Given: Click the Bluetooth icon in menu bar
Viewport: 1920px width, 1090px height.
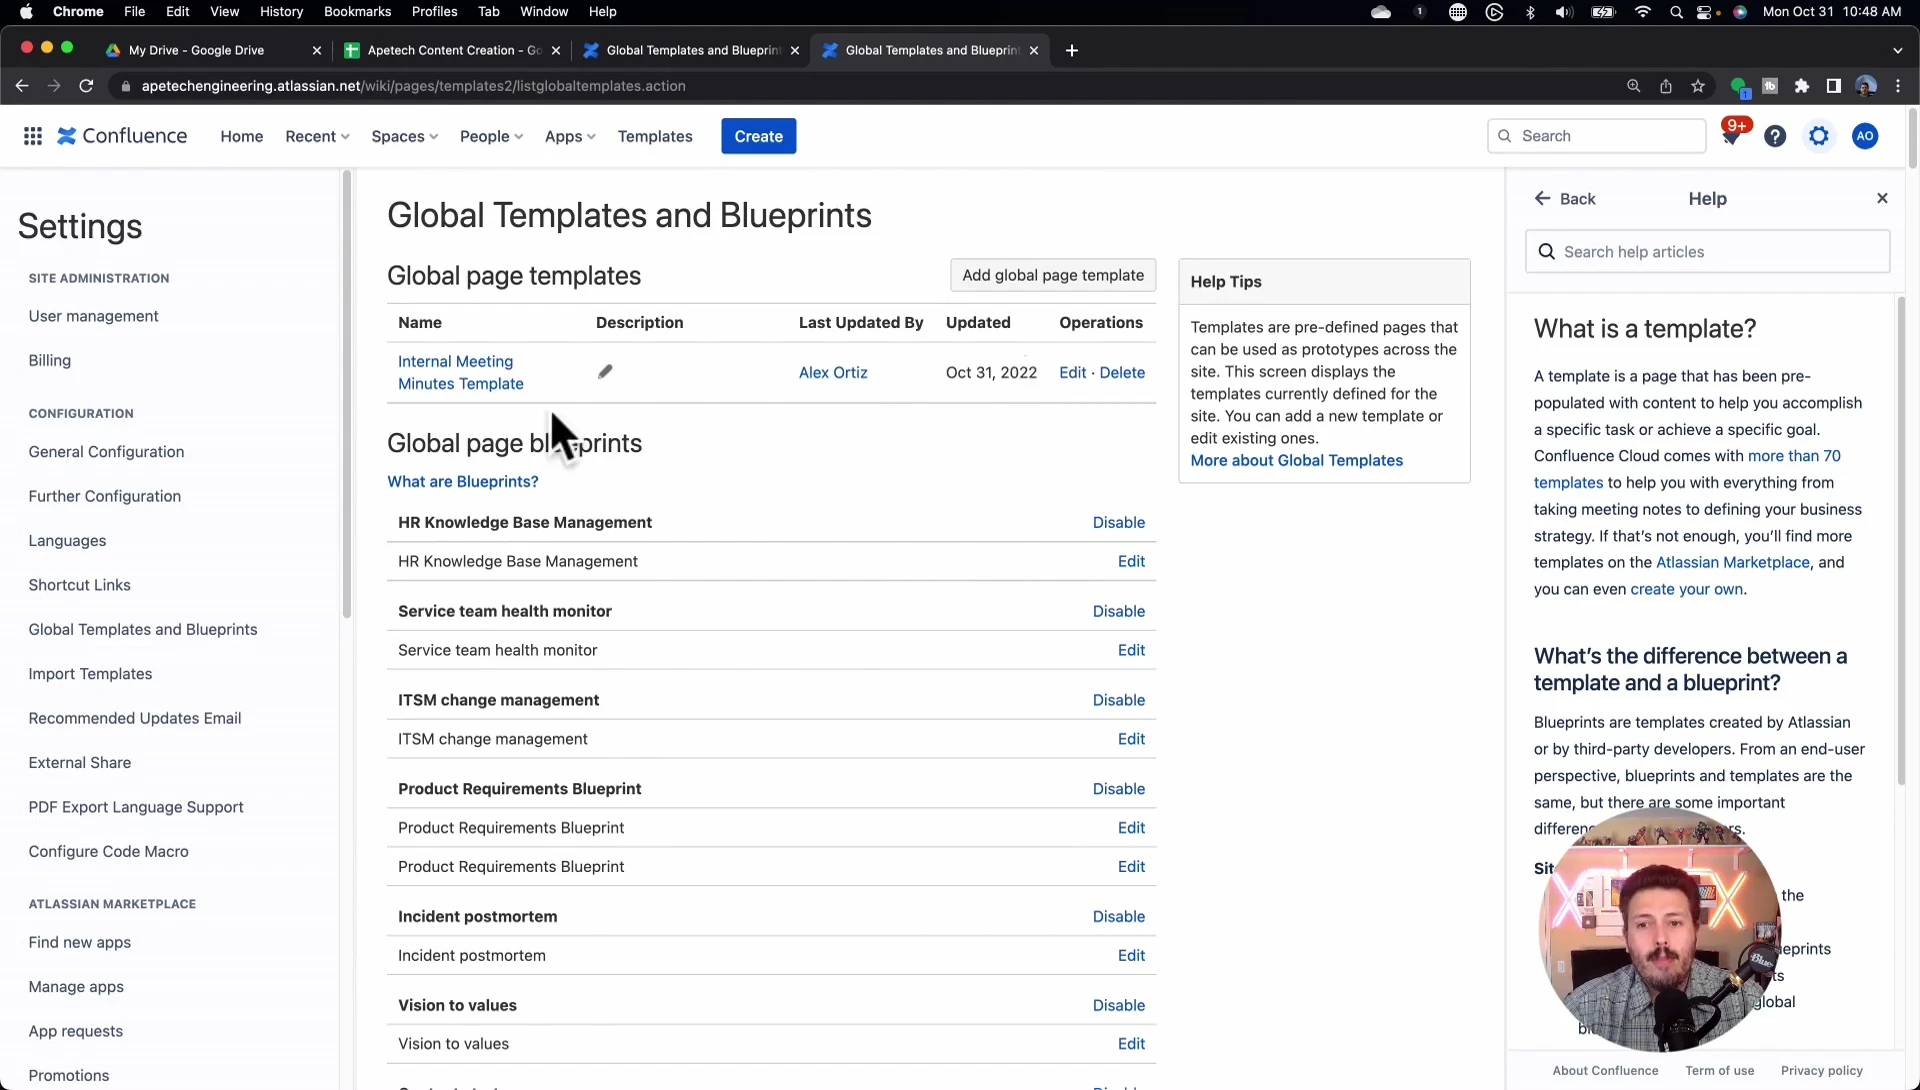Looking at the screenshot, I should click(1530, 12).
